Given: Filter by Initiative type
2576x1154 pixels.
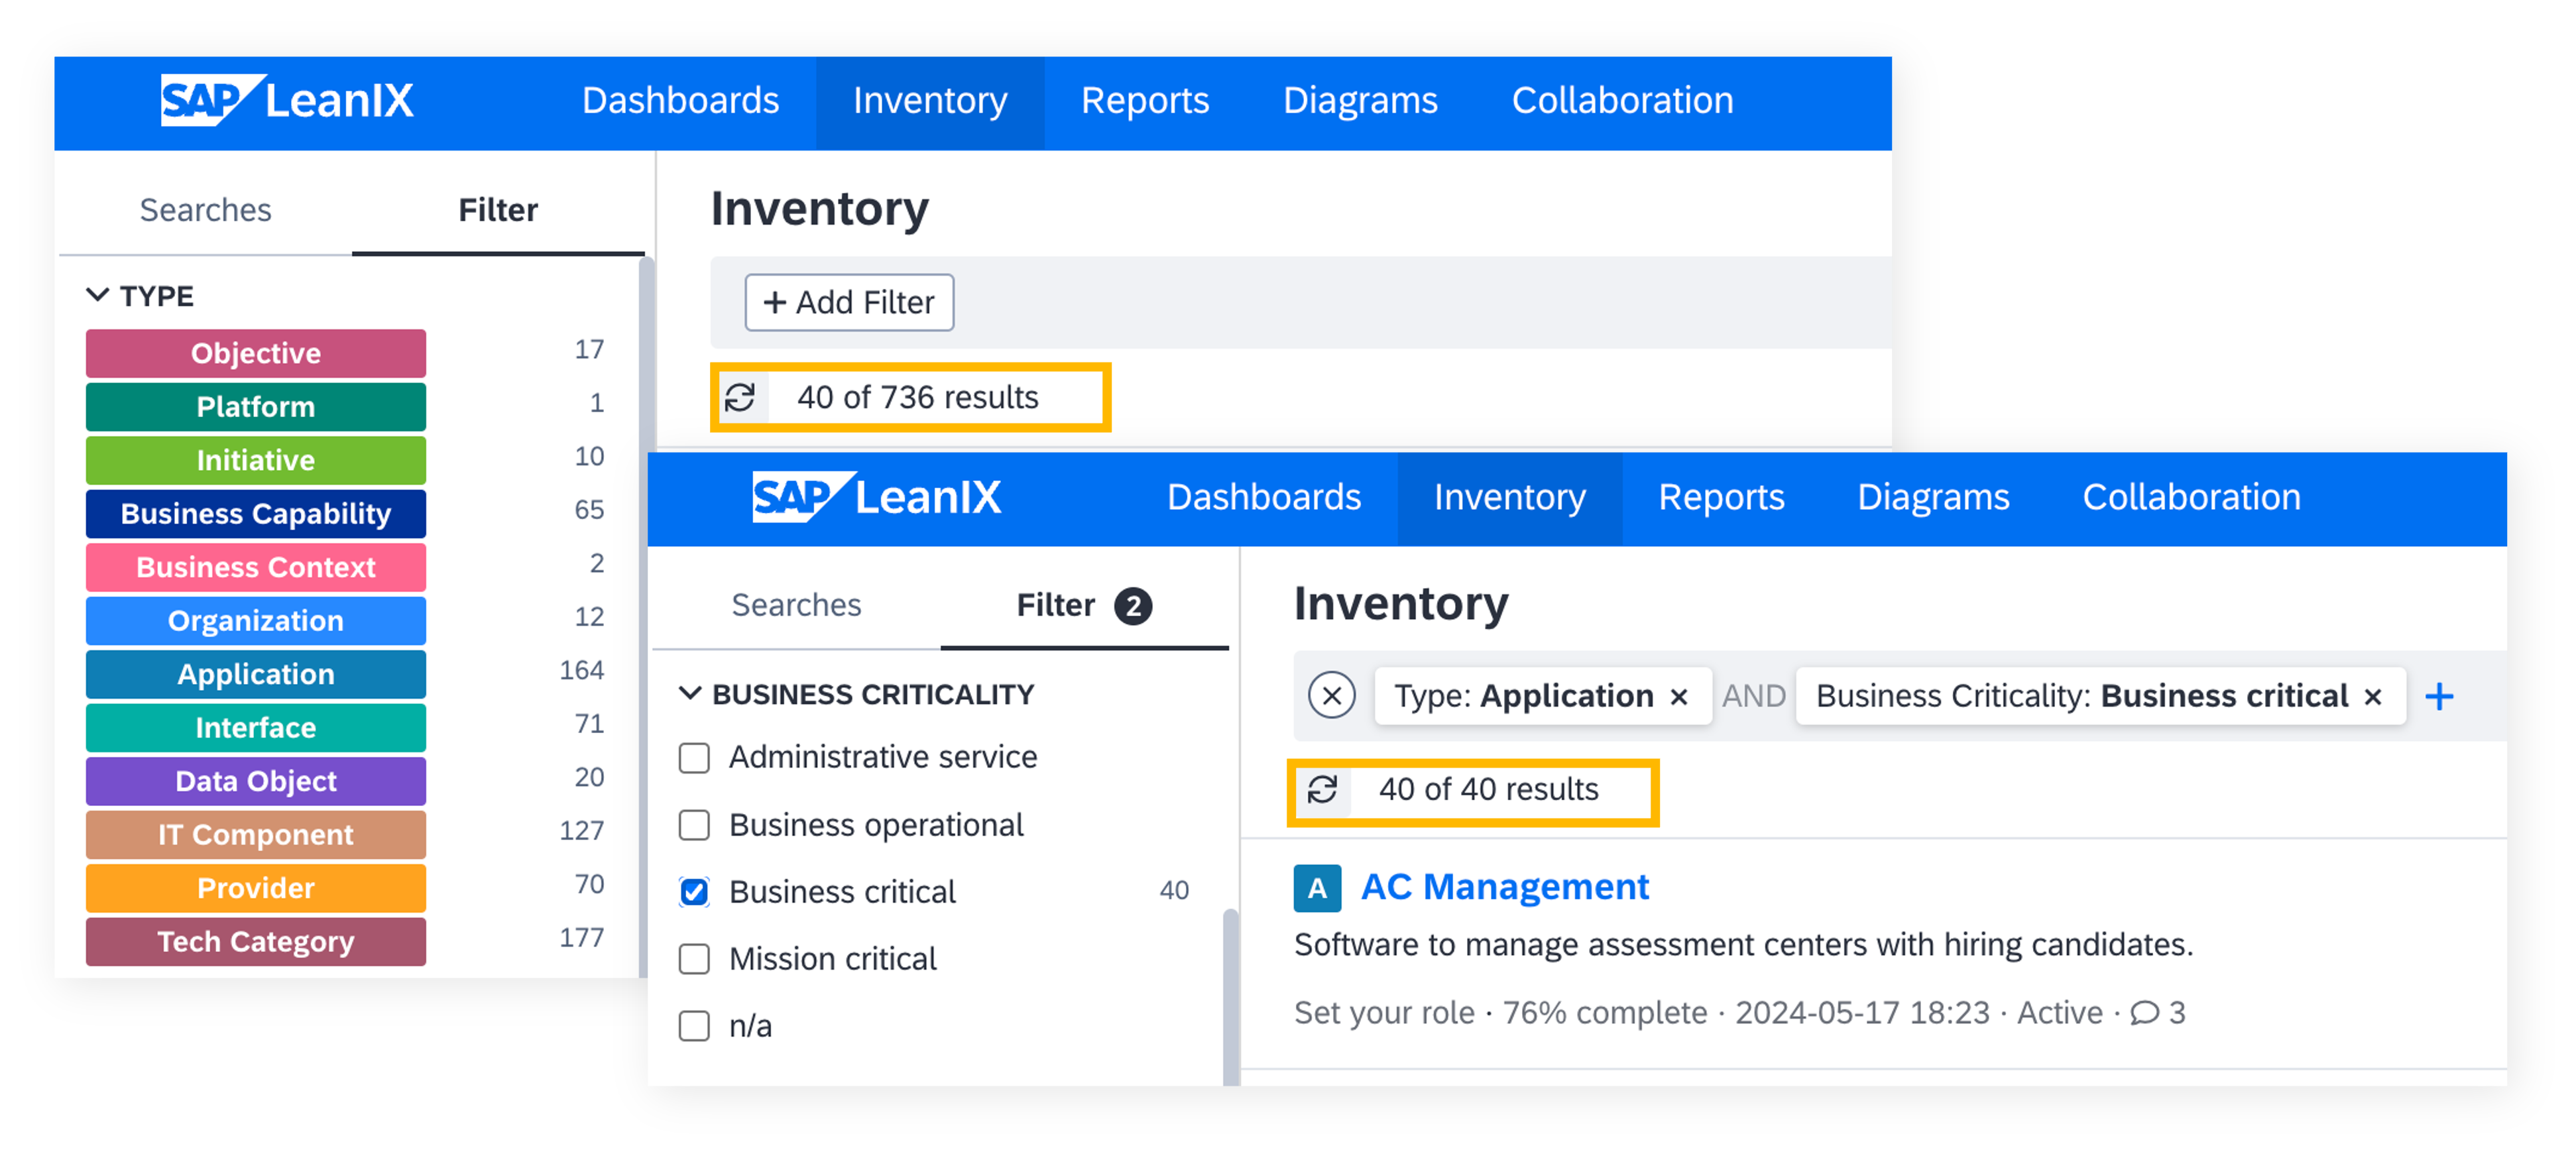Looking at the screenshot, I should tap(256, 461).
